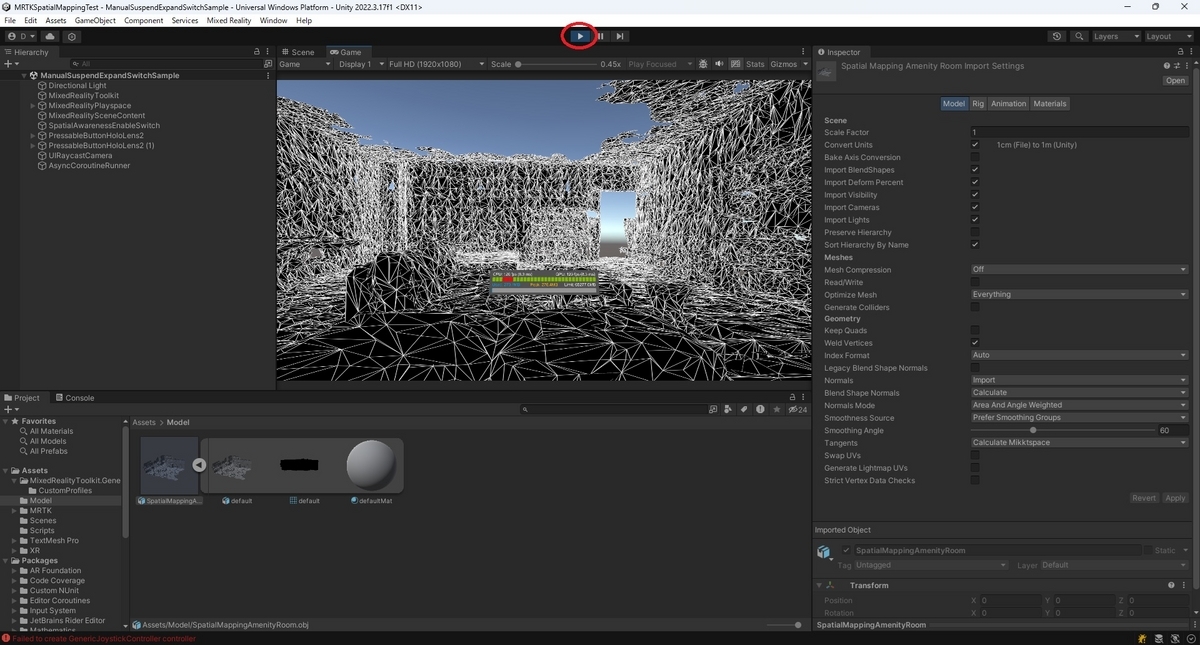Lock the Hierarchy panel
The height and width of the screenshot is (645, 1200).
[256, 52]
